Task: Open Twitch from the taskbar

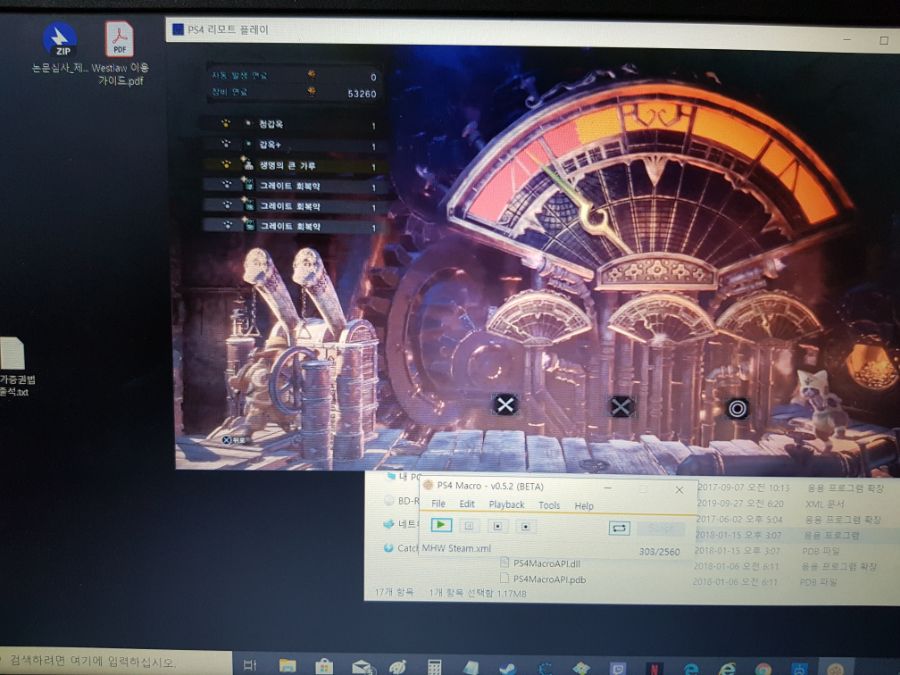Action: (618, 668)
